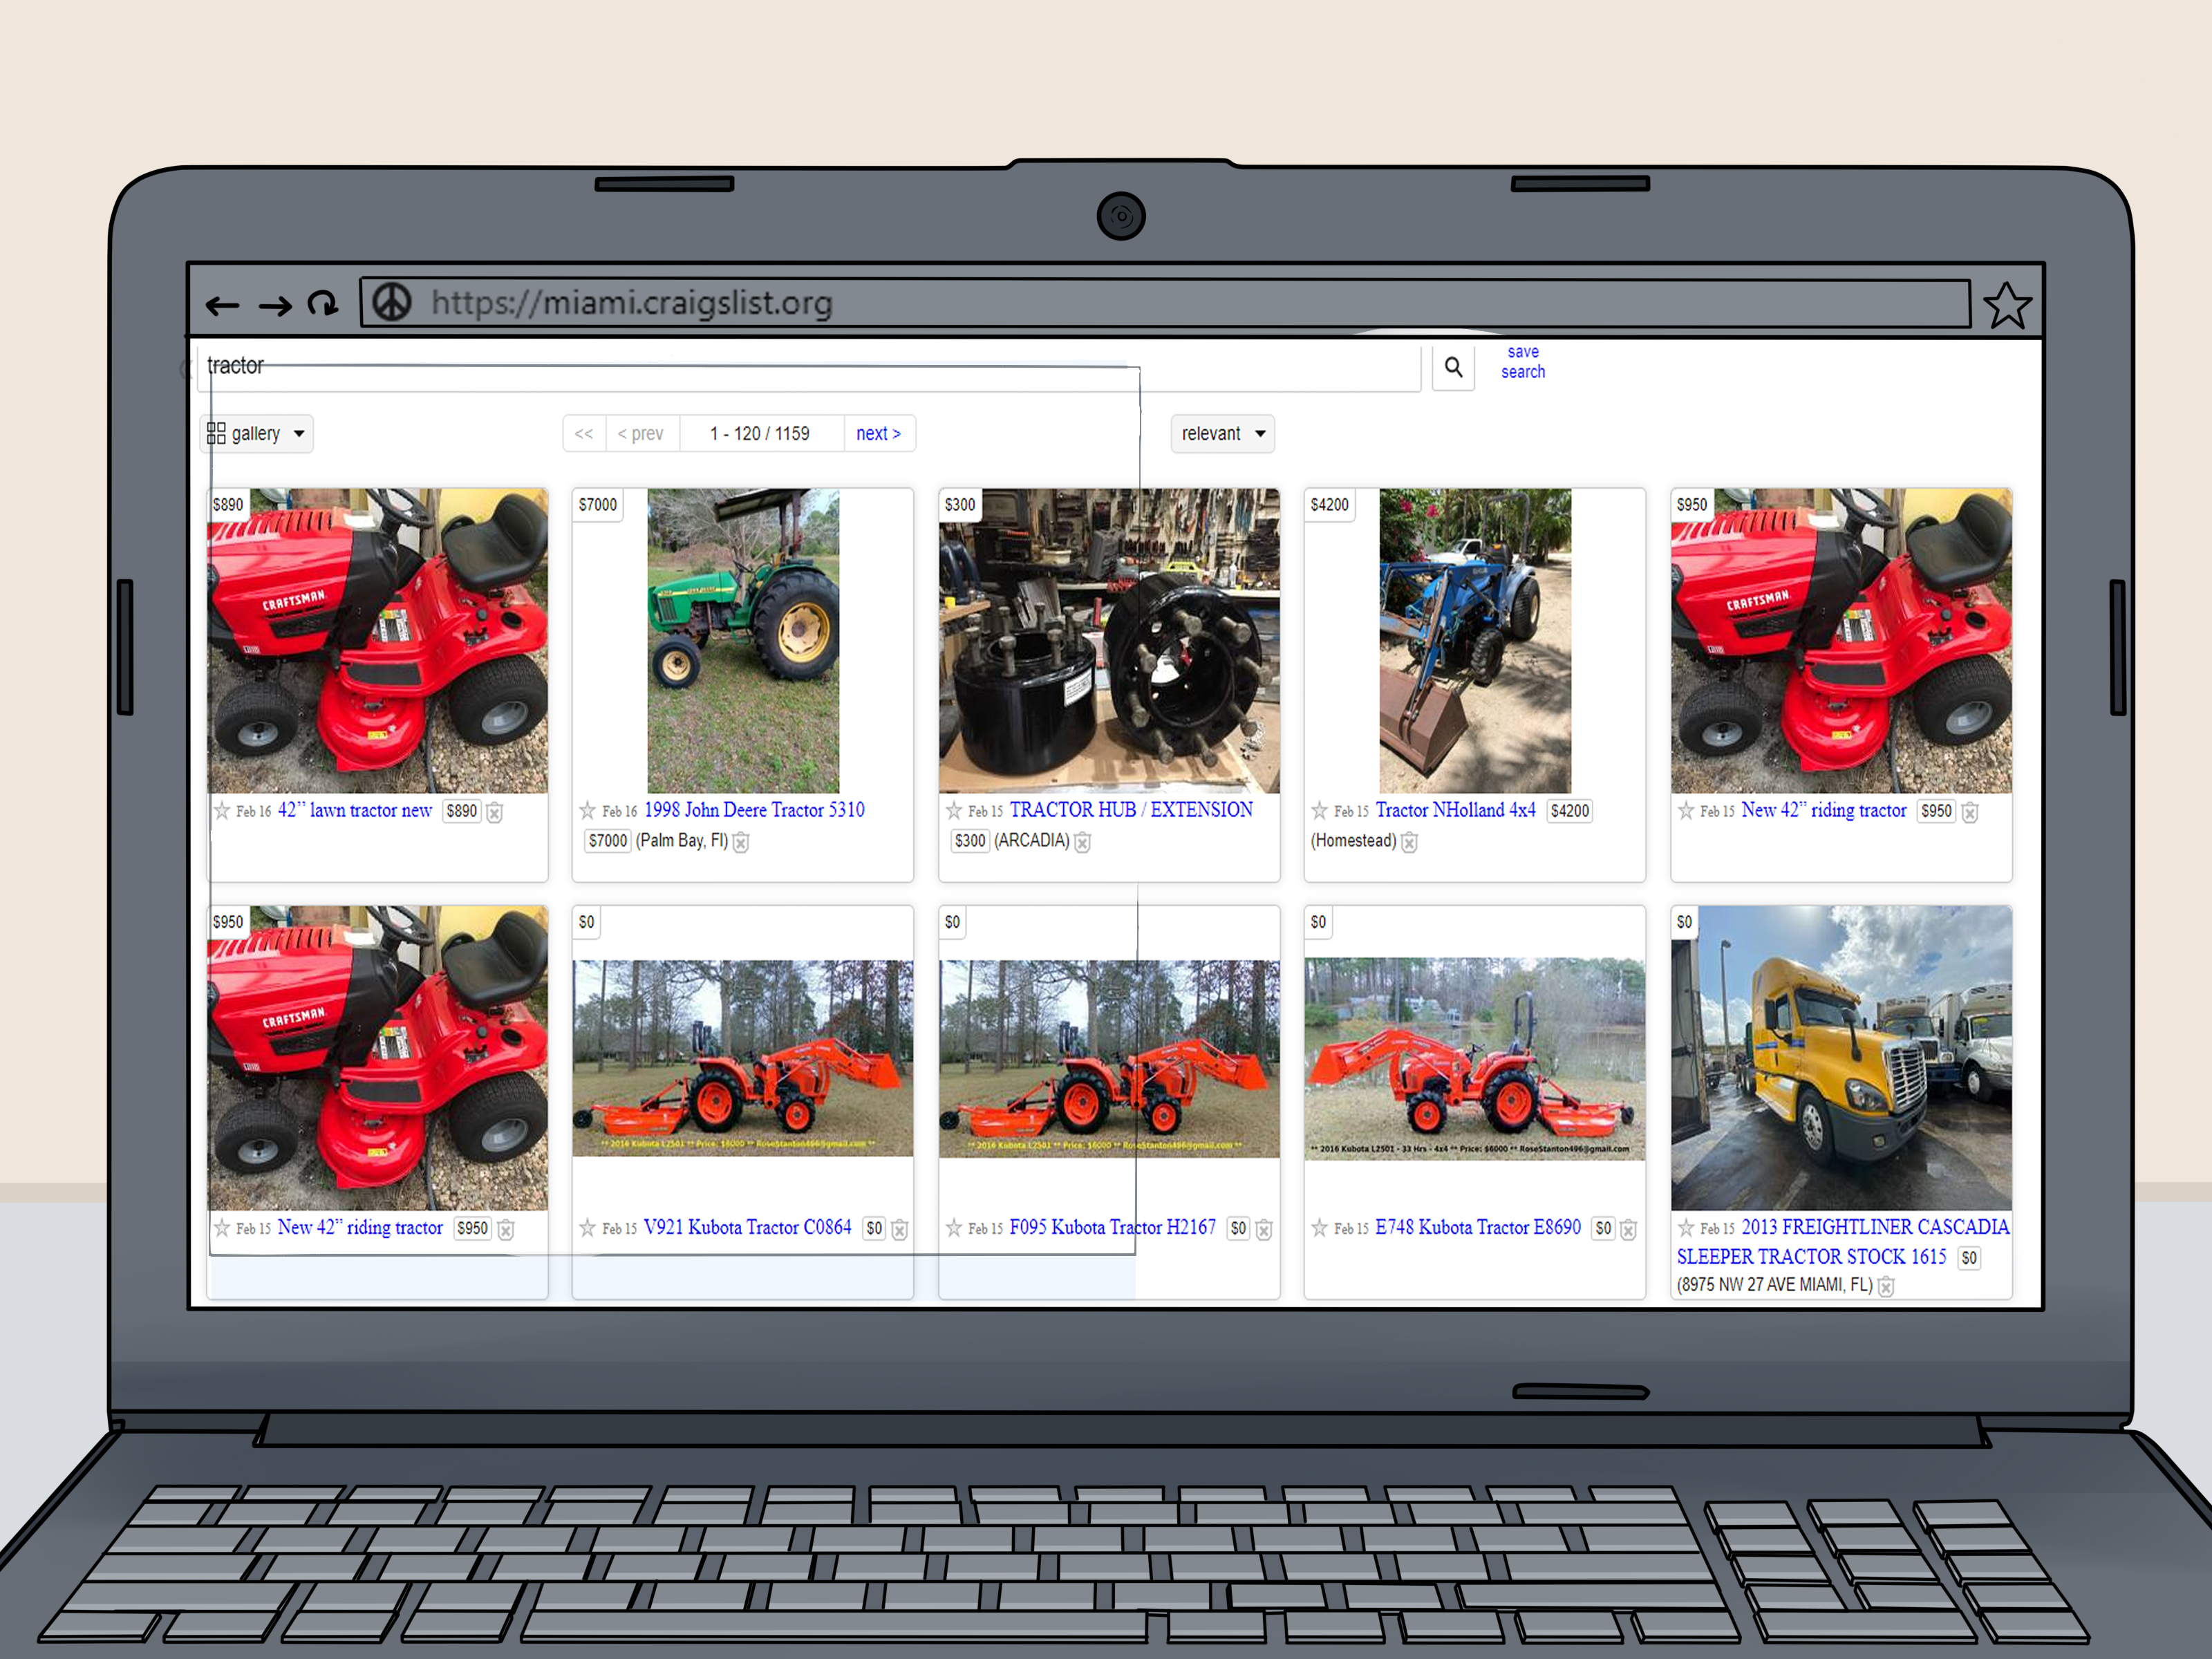Favorite the Tractor NHolland 4x4 star
Screen dimensions: 2212x1659
(1319, 811)
